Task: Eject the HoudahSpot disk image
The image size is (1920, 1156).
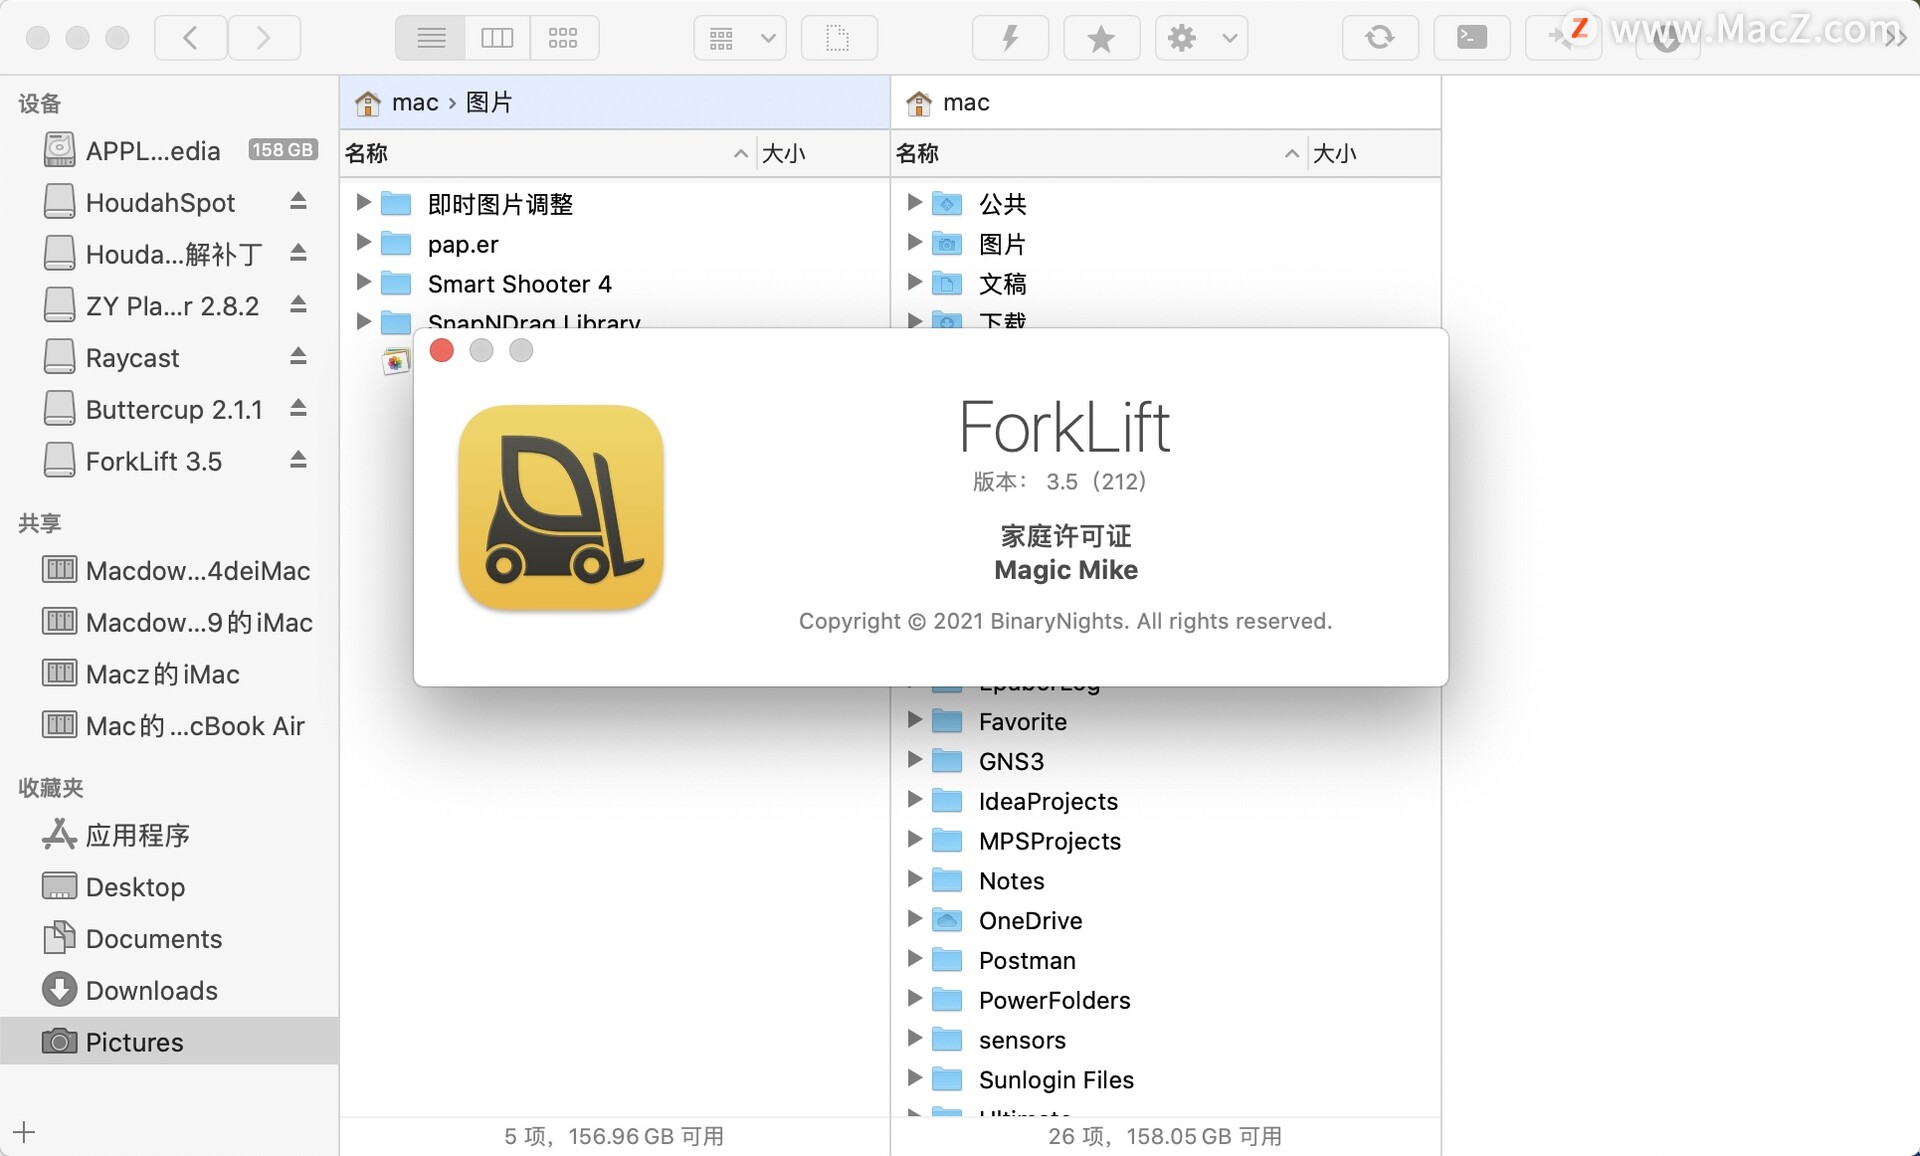Action: [x=298, y=201]
